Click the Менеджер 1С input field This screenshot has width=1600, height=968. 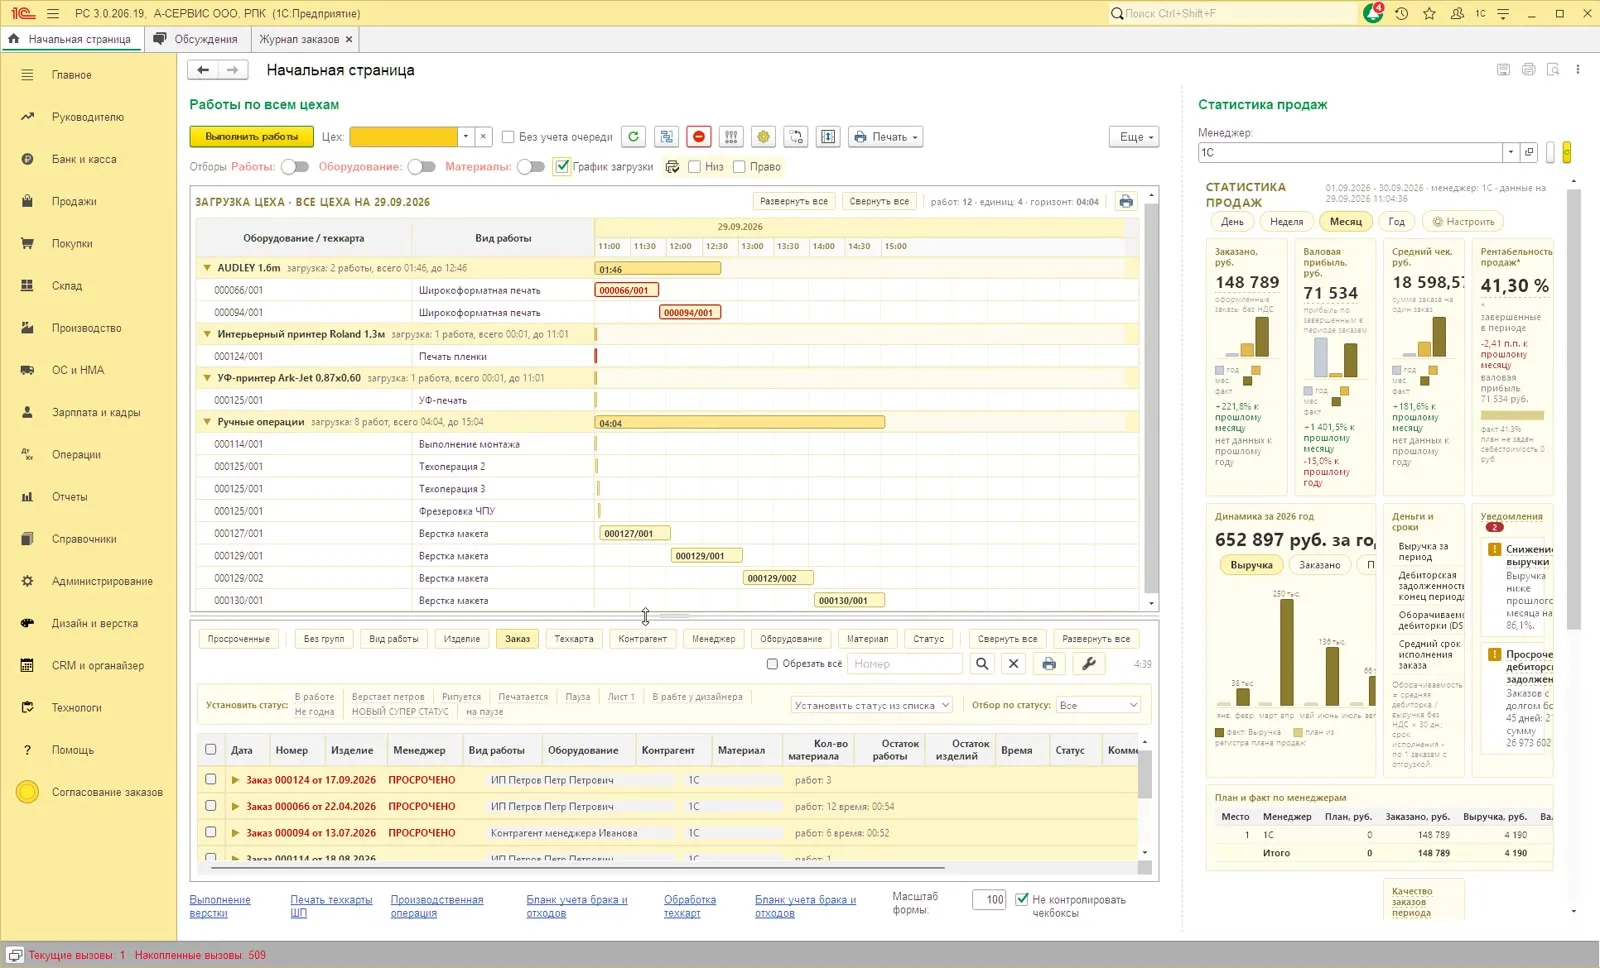tap(1350, 153)
